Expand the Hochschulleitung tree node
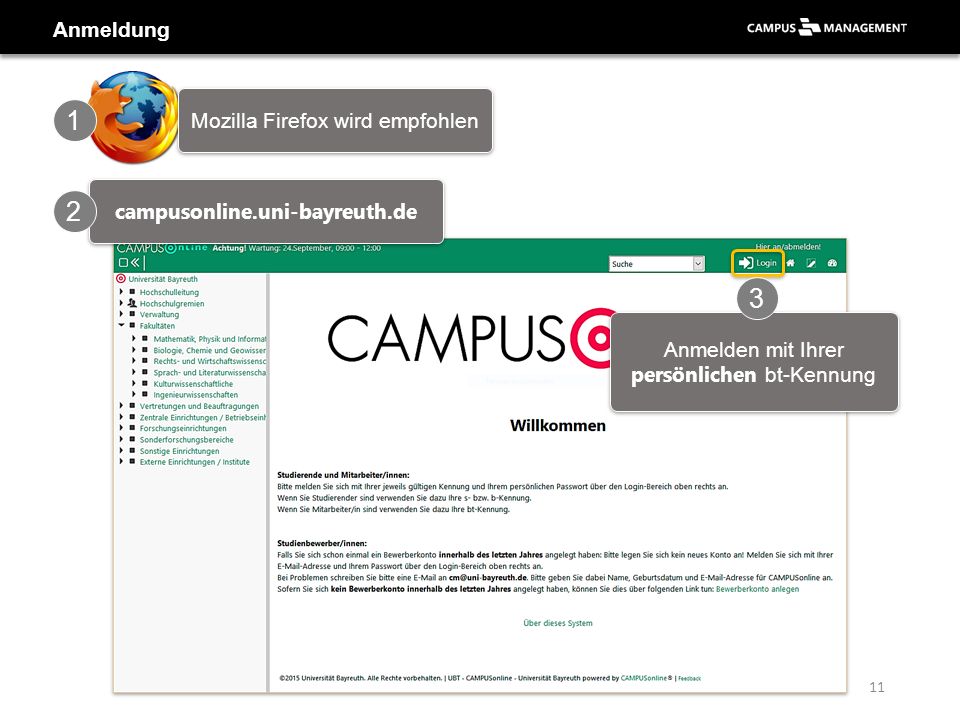This screenshot has width=960, height=720. (x=121, y=292)
